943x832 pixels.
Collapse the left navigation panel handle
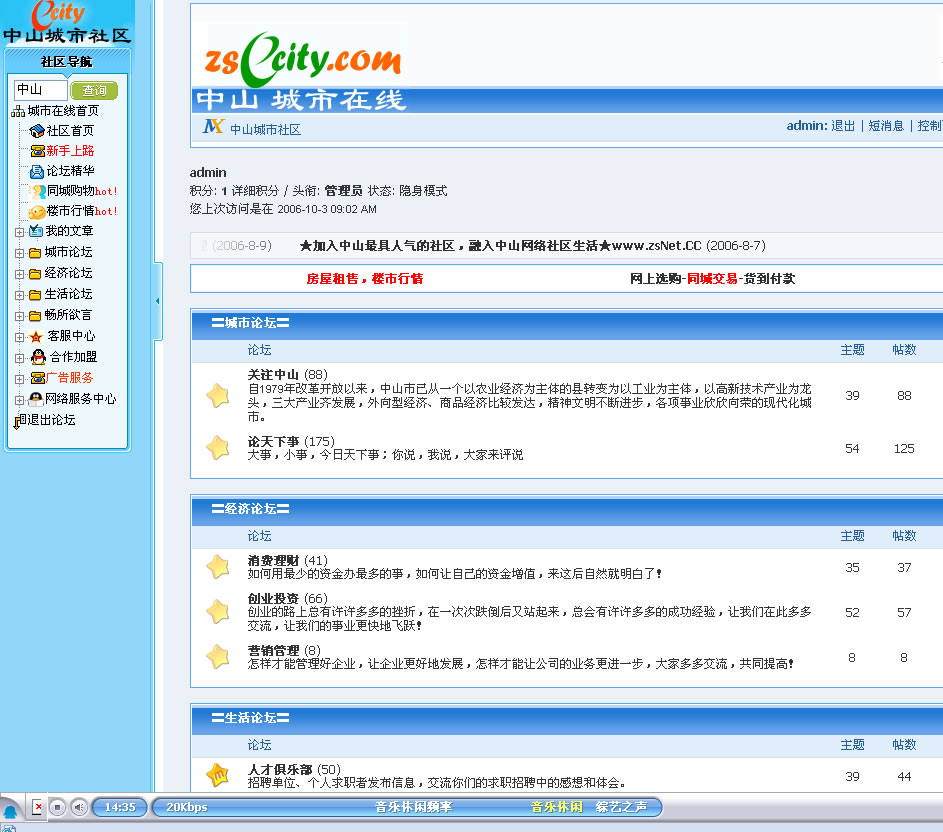click(158, 300)
